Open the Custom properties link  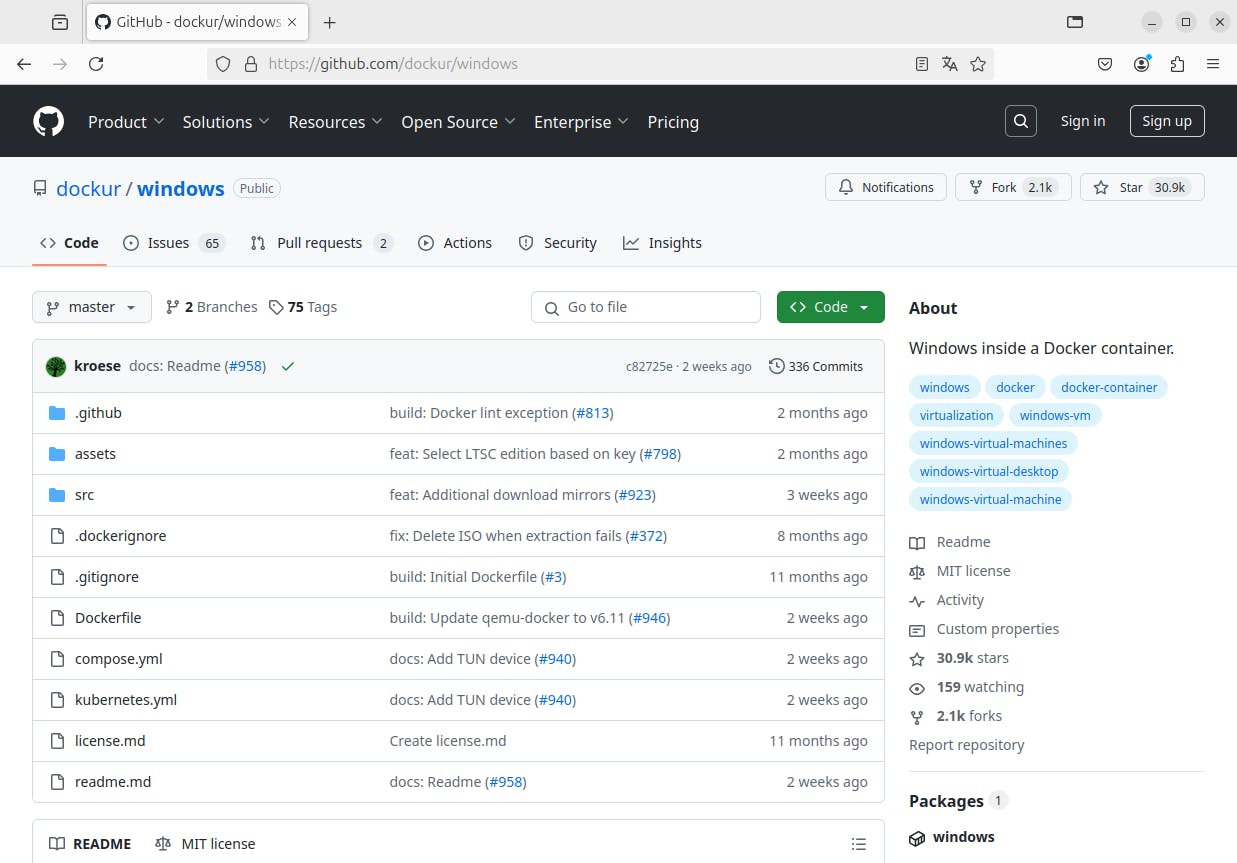[x=997, y=629]
